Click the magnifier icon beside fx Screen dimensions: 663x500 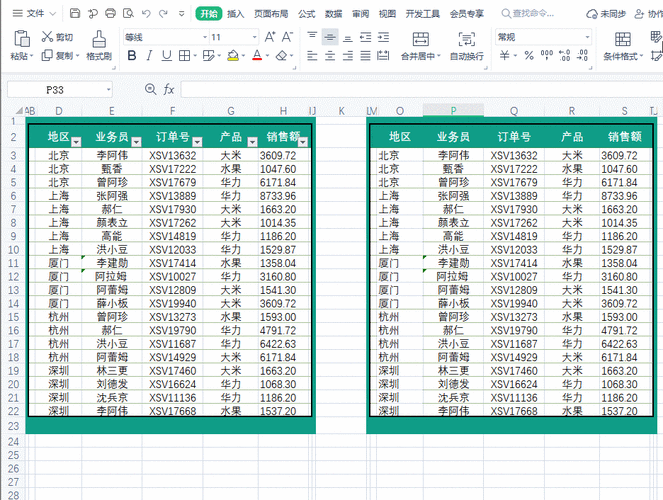(x=151, y=89)
